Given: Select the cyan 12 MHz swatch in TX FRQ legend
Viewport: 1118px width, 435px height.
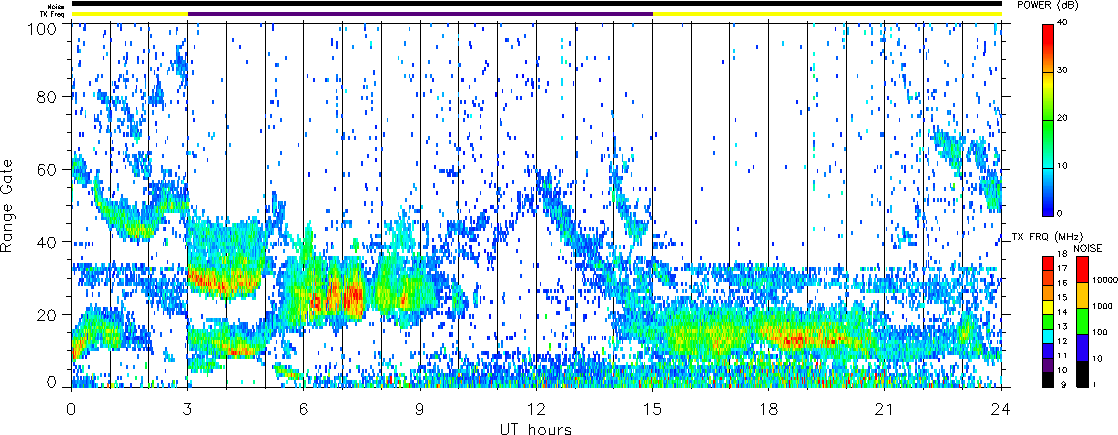Looking at the screenshot, I should coord(1047,339).
